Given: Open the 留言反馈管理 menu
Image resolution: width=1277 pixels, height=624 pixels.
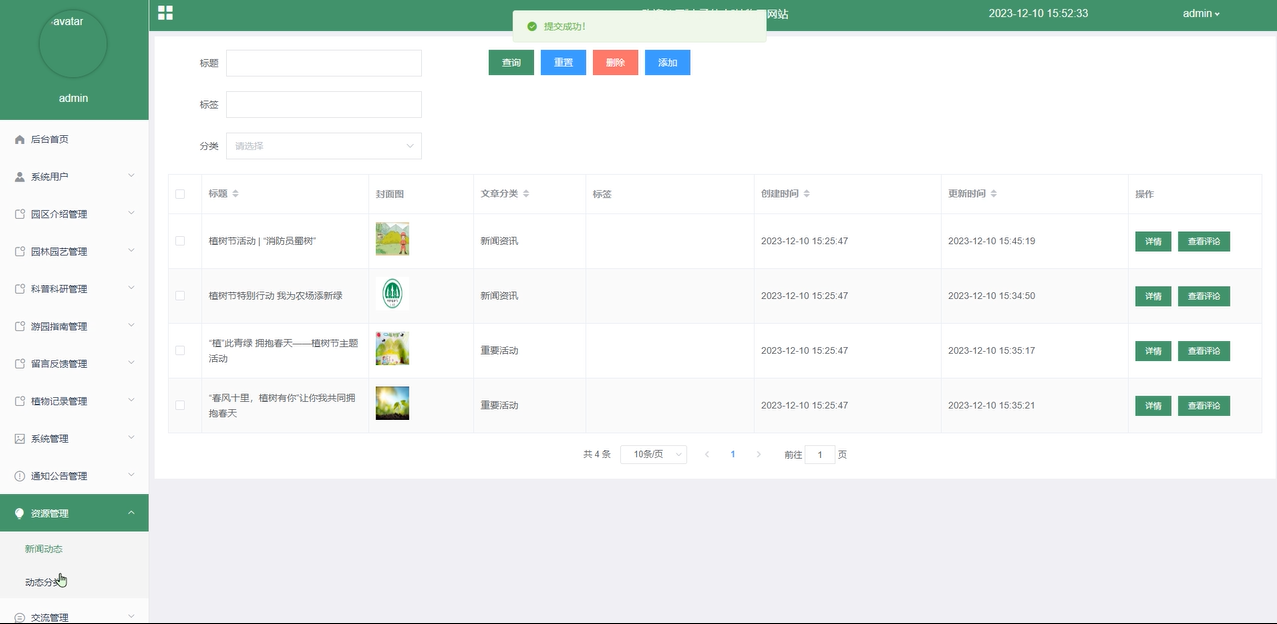Looking at the screenshot, I should pyautogui.click(x=74, y=364).
